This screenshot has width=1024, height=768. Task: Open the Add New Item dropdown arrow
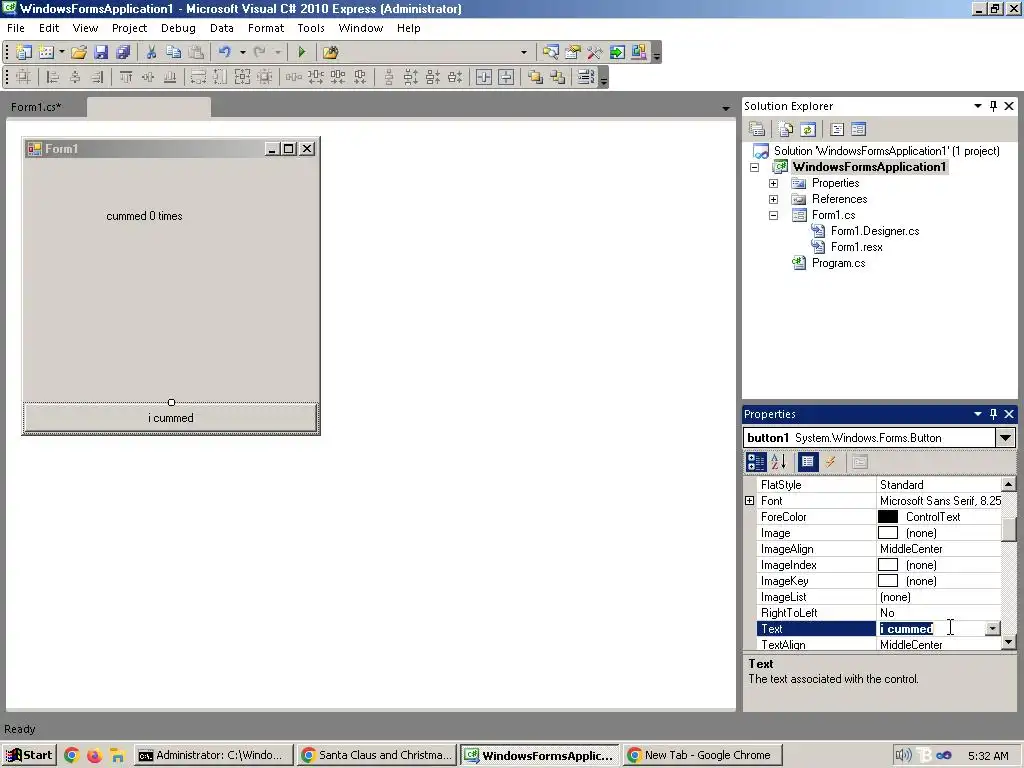62,52
